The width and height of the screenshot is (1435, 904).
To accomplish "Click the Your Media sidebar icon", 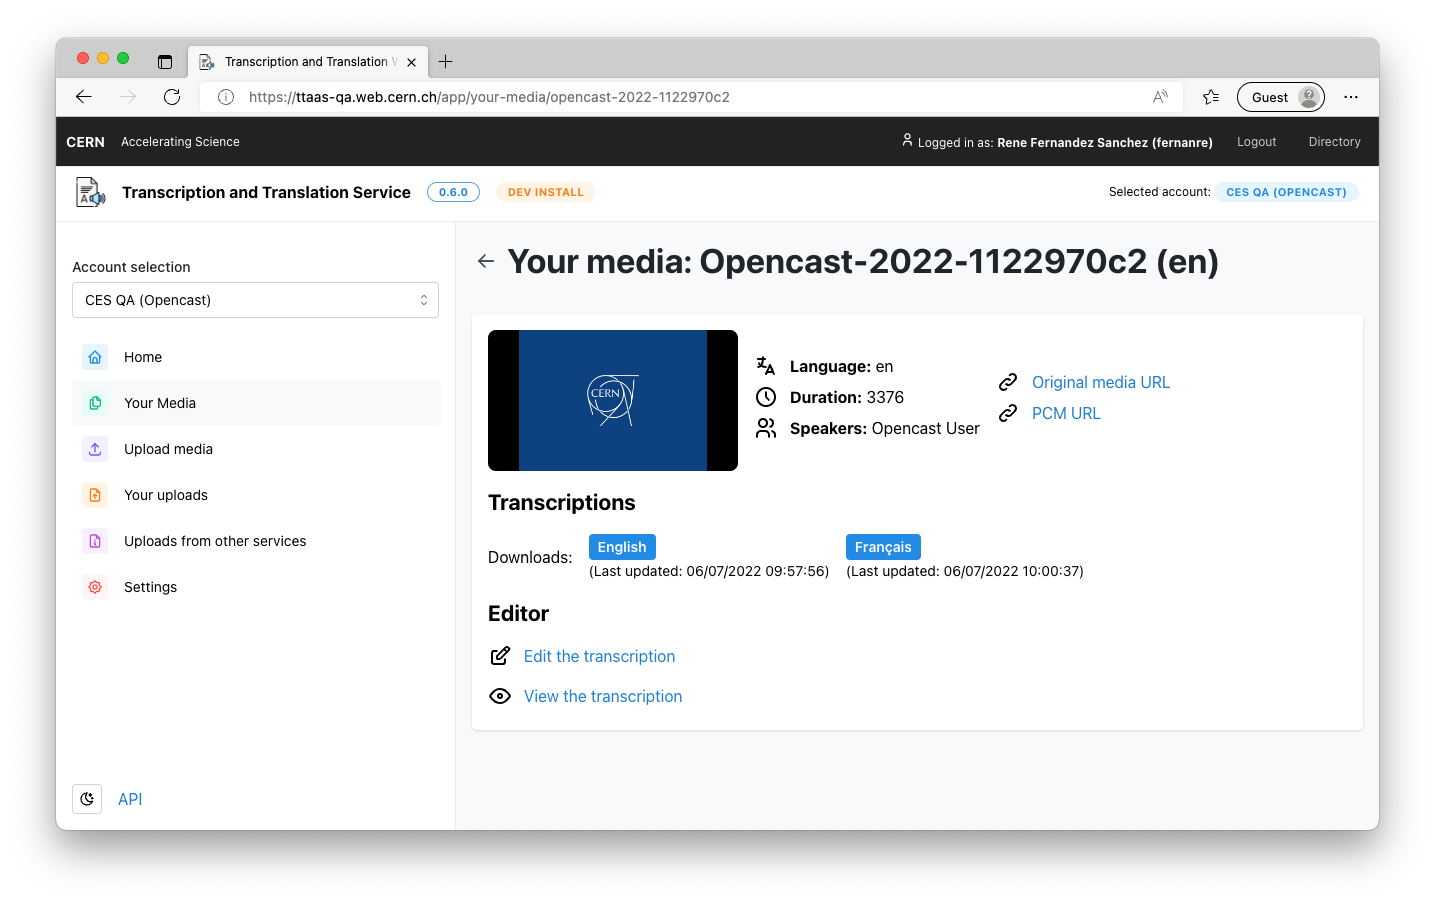I will 95,403.
